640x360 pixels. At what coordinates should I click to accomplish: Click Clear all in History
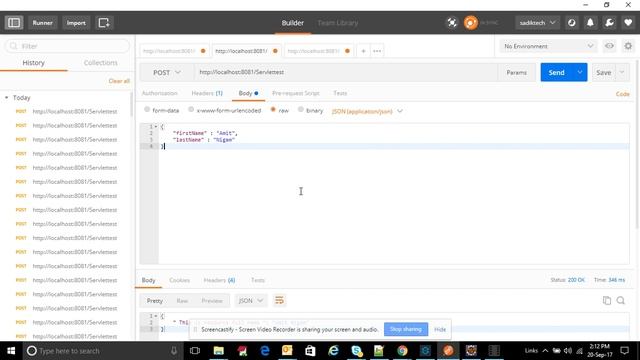[119, 81]
